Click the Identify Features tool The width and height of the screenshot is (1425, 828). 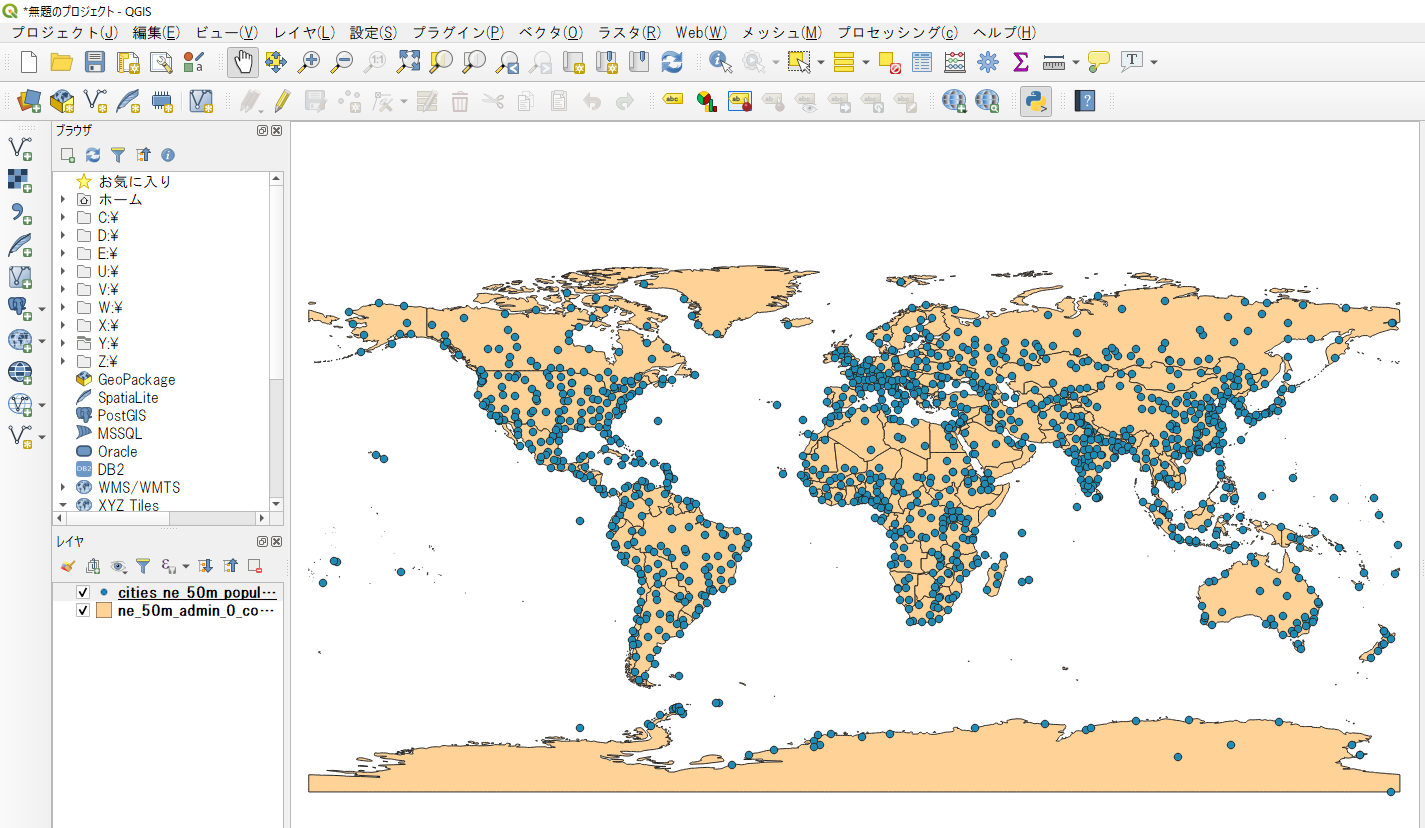click(x=720, y=62)
